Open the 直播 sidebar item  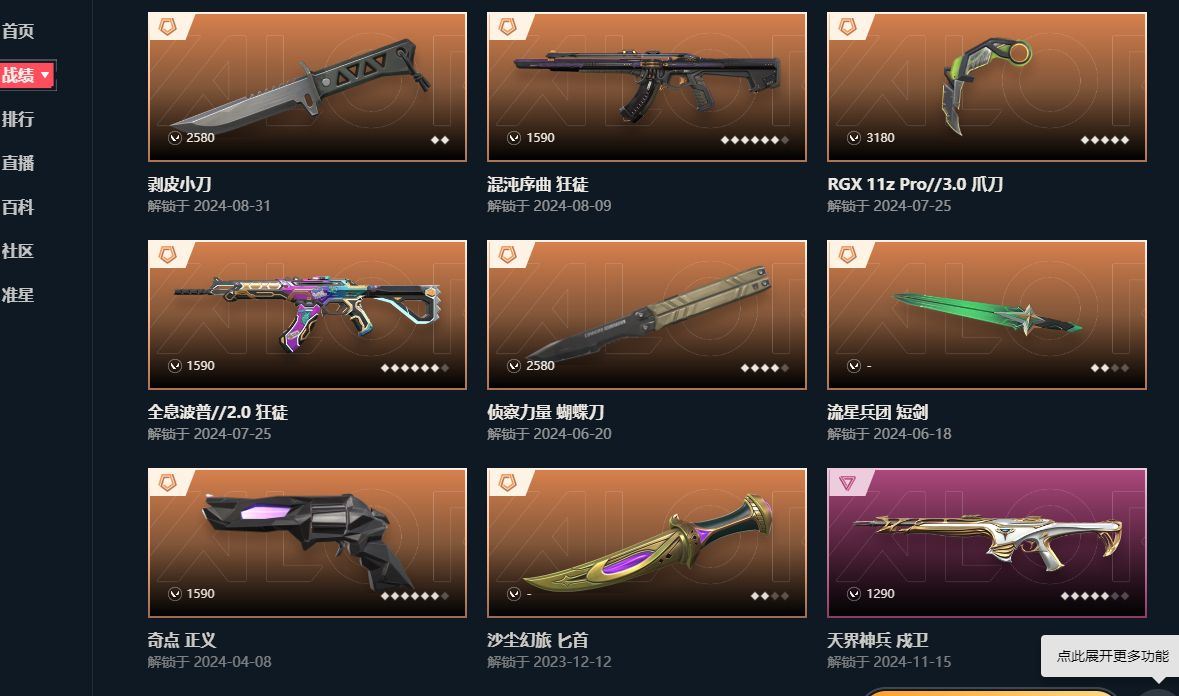pos(18,163)
